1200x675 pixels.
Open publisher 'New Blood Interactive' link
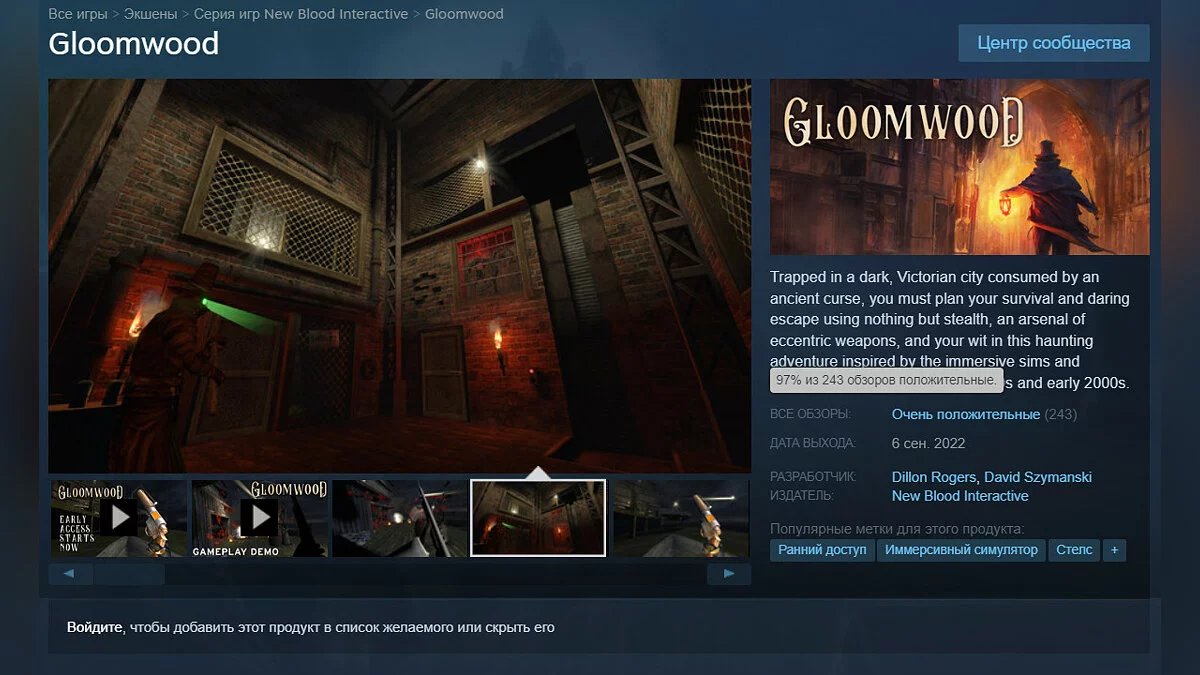[960, 496]
